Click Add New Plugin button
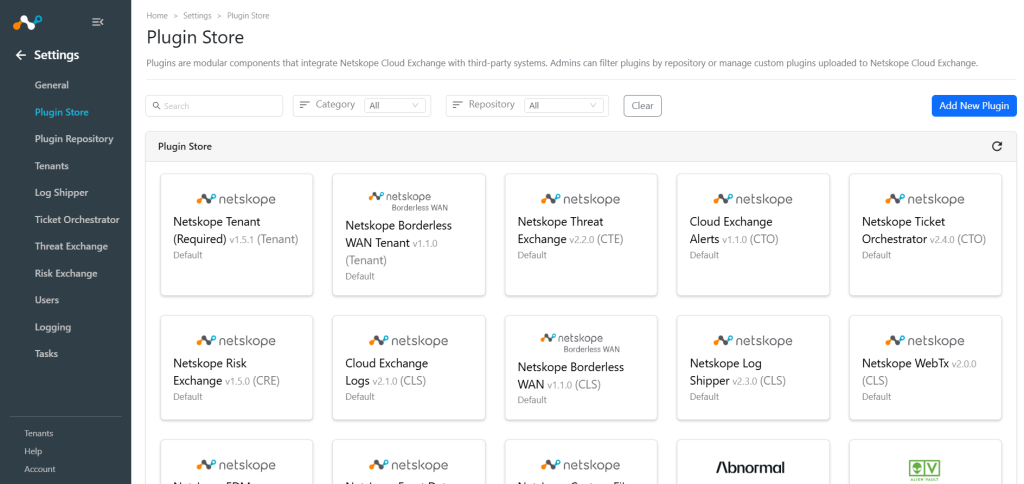The height and width of the screenshot is (484, 1024). tap(974, 106)
